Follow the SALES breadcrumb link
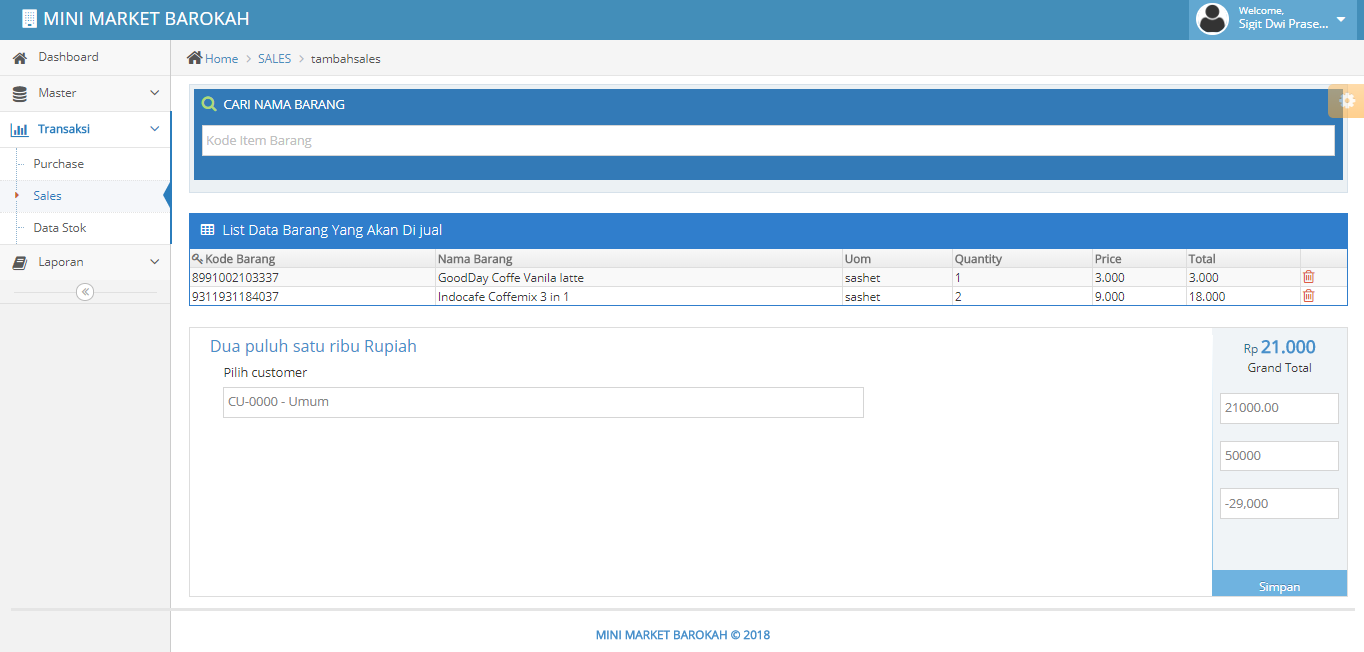1364x652 pixels. point(274,59)
